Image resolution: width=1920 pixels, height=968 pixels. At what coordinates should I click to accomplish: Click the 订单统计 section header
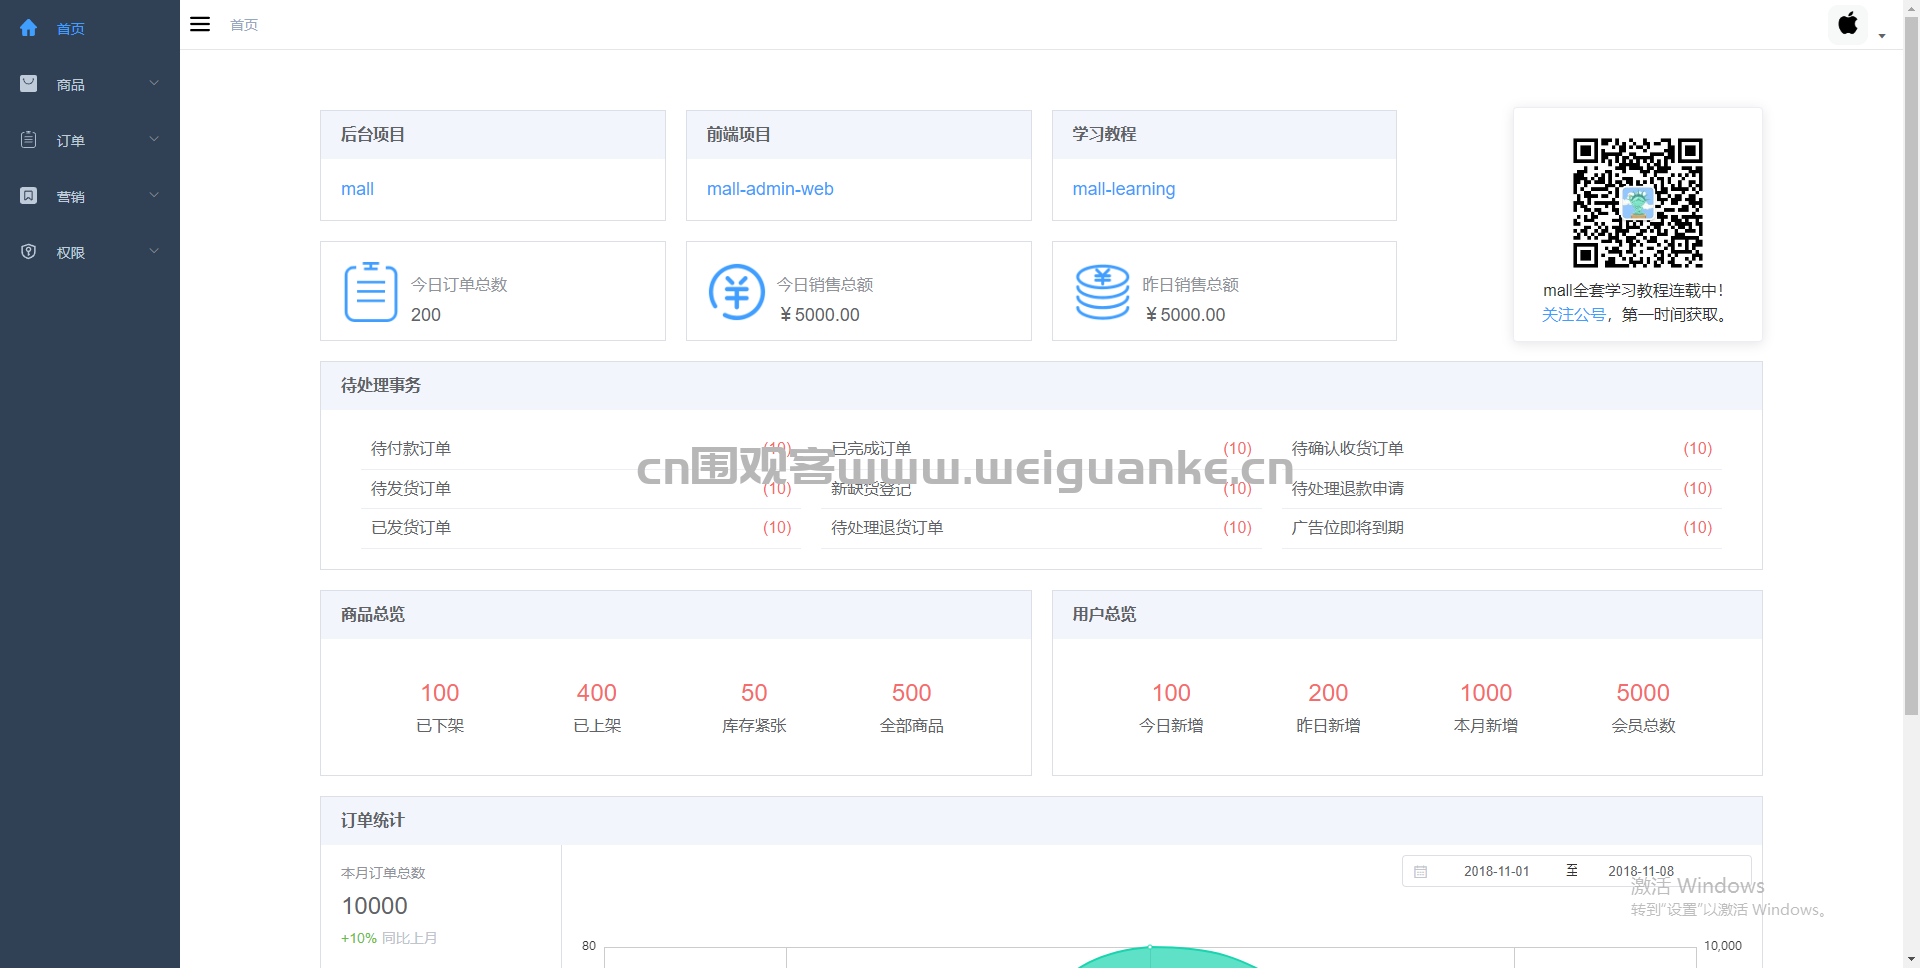[1041, 821]
